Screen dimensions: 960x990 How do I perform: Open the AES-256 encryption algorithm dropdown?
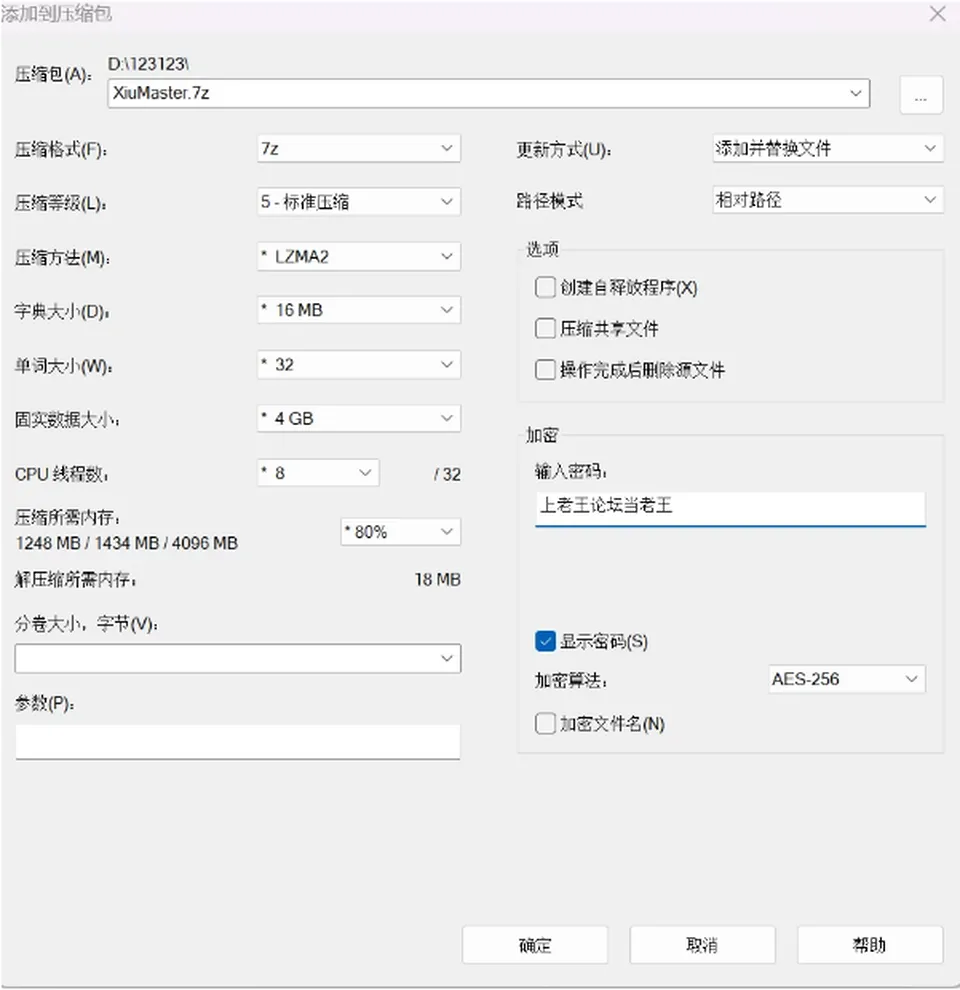tap(847, 679)
